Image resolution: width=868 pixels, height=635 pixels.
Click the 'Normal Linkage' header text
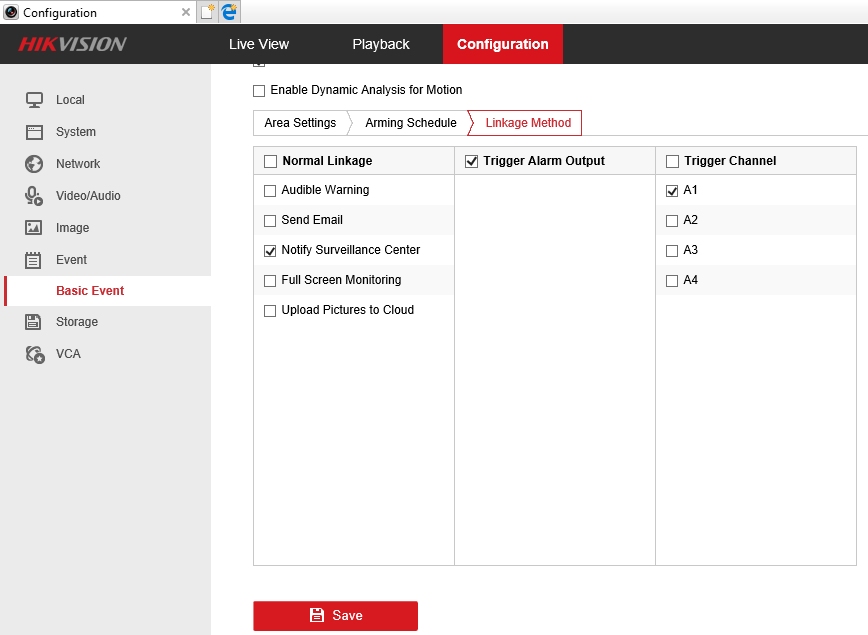pos(327,161)
